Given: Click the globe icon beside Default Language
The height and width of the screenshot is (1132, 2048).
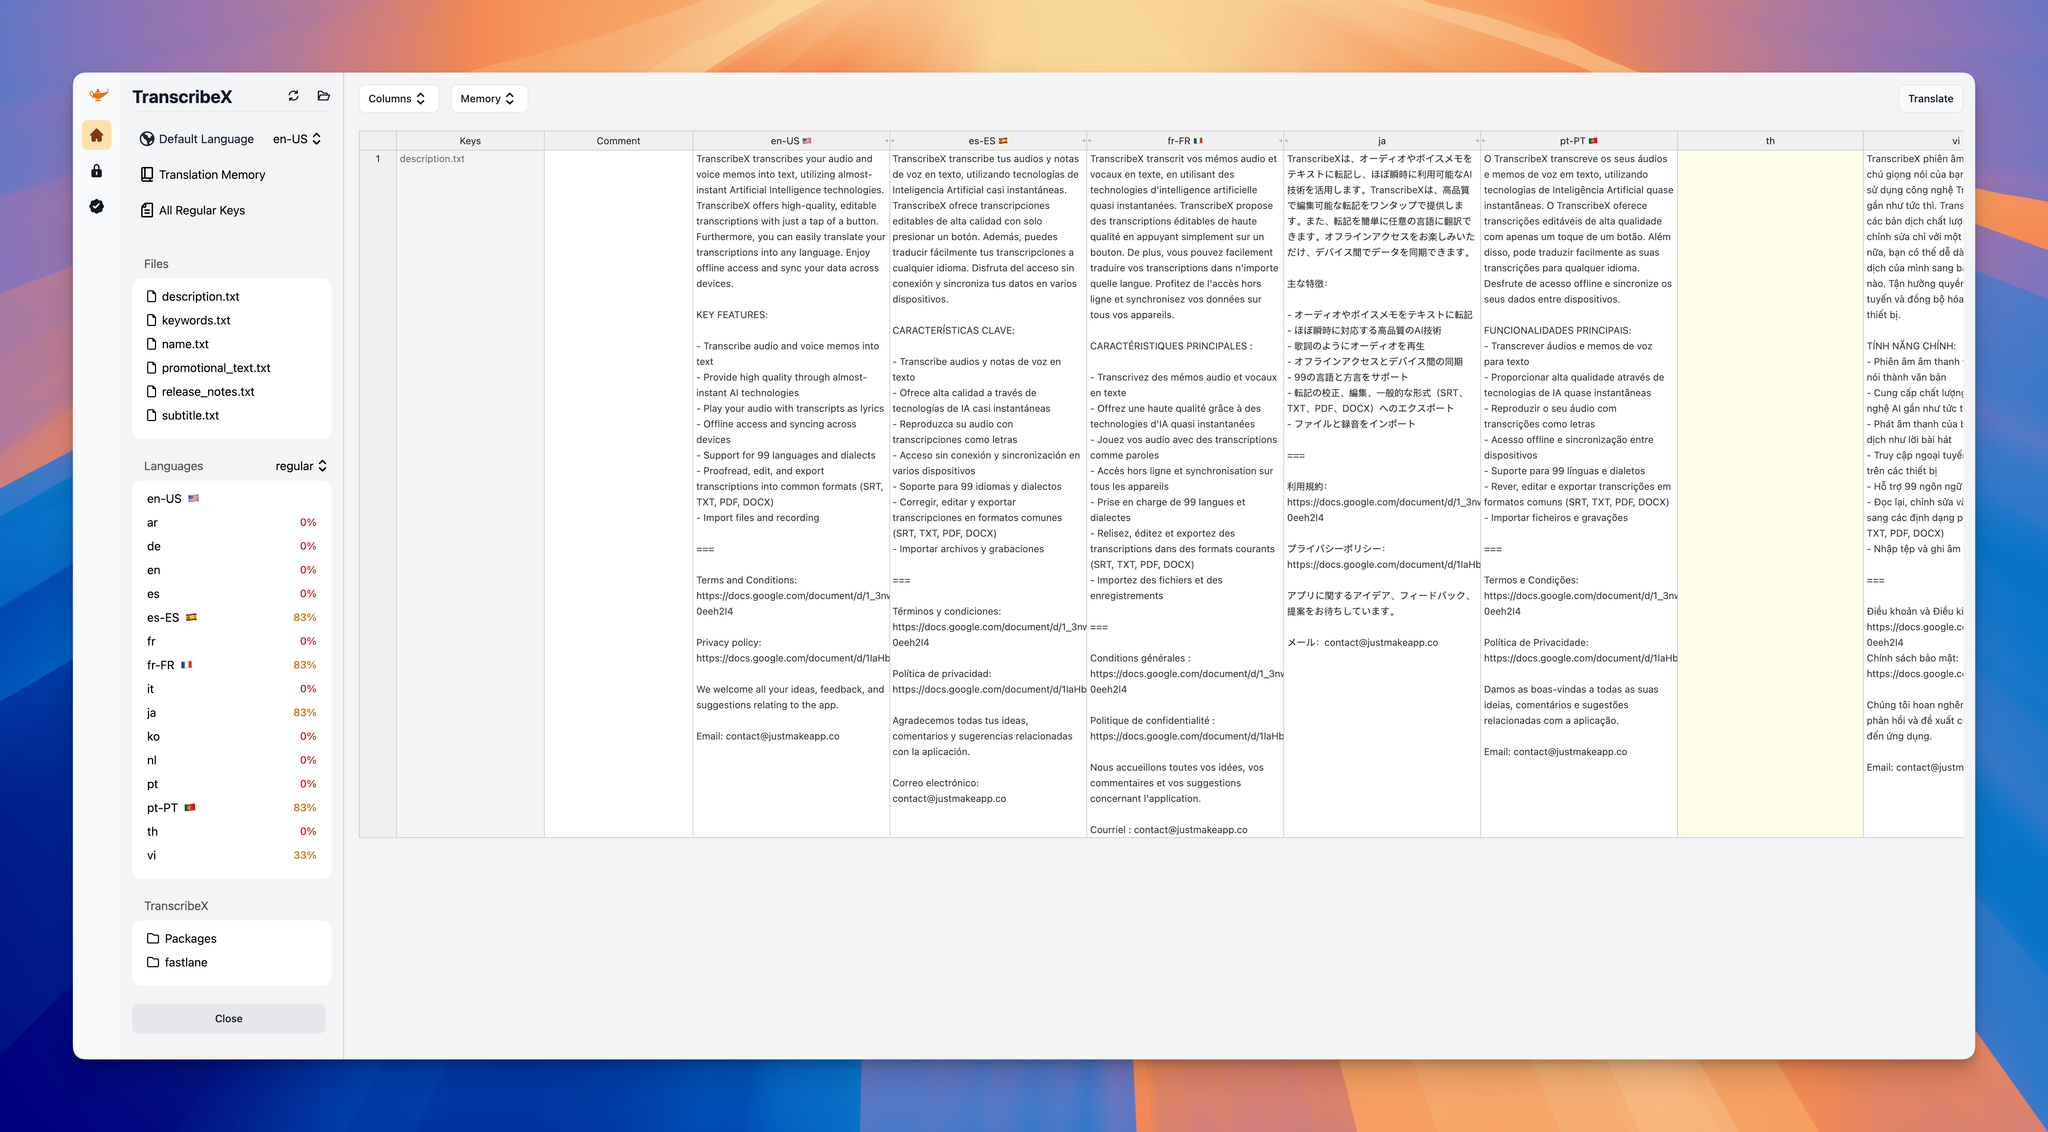Looking at the screenshot, I should pos(147,139).
